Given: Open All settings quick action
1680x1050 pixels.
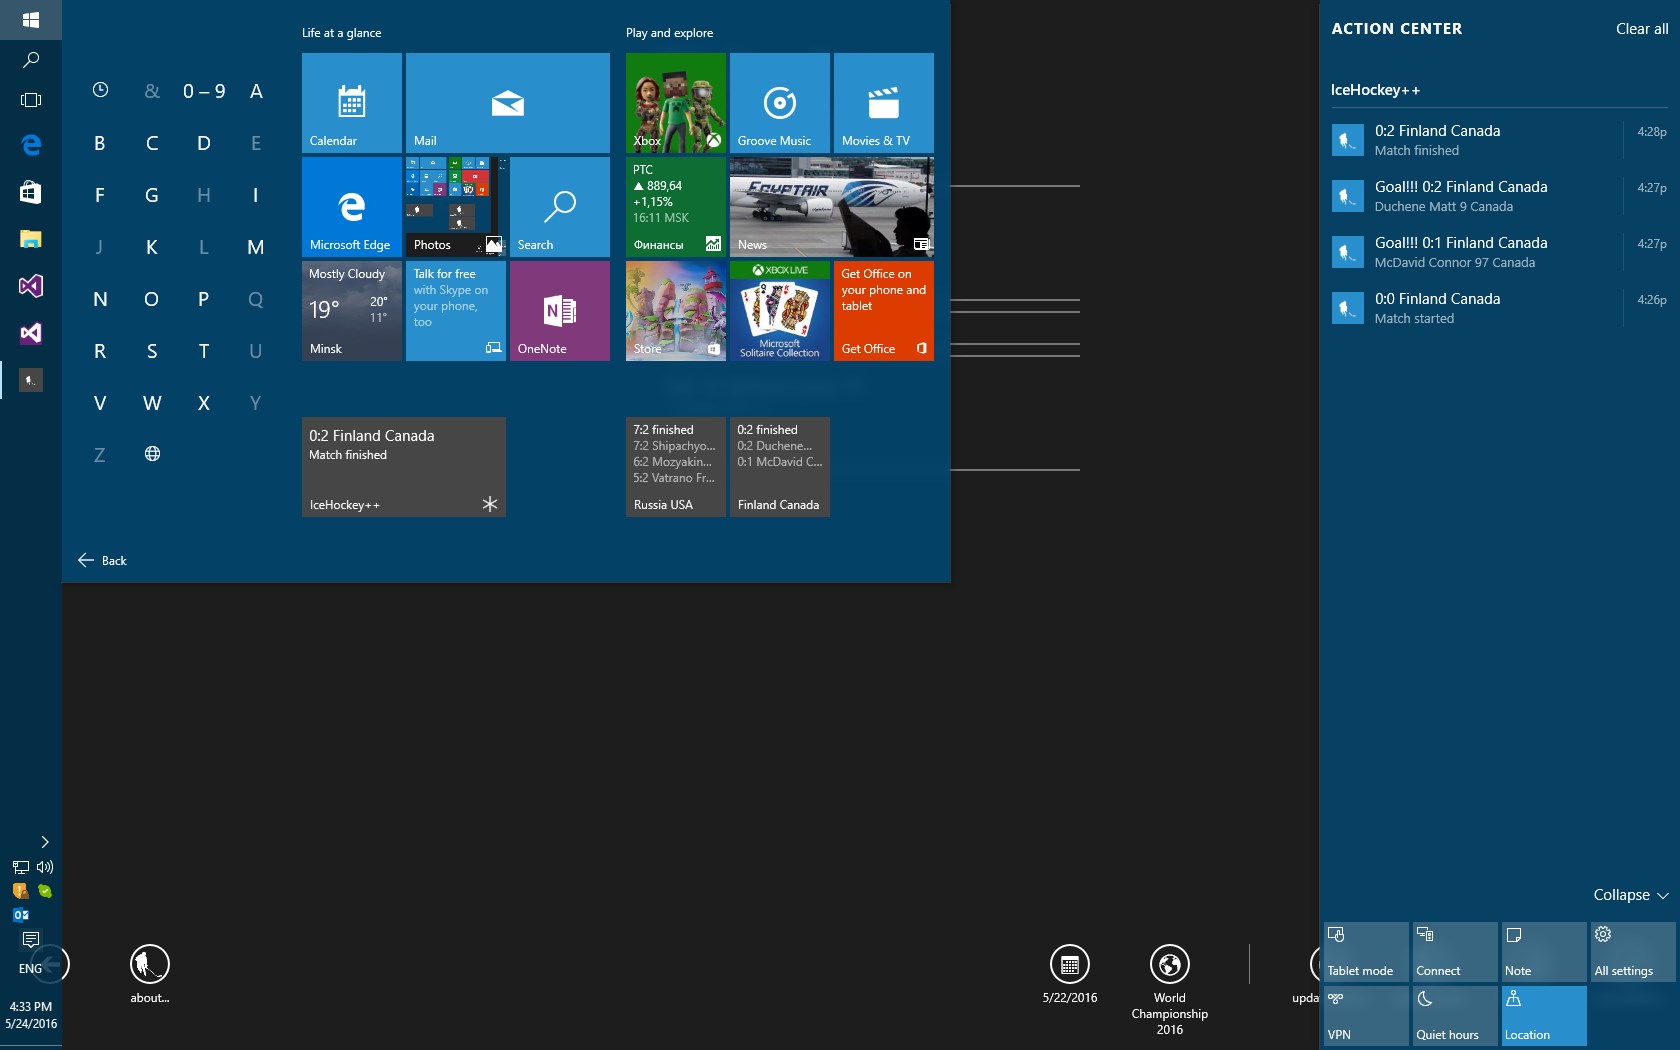Looking at the screenshot, I should coord(1633,952).
